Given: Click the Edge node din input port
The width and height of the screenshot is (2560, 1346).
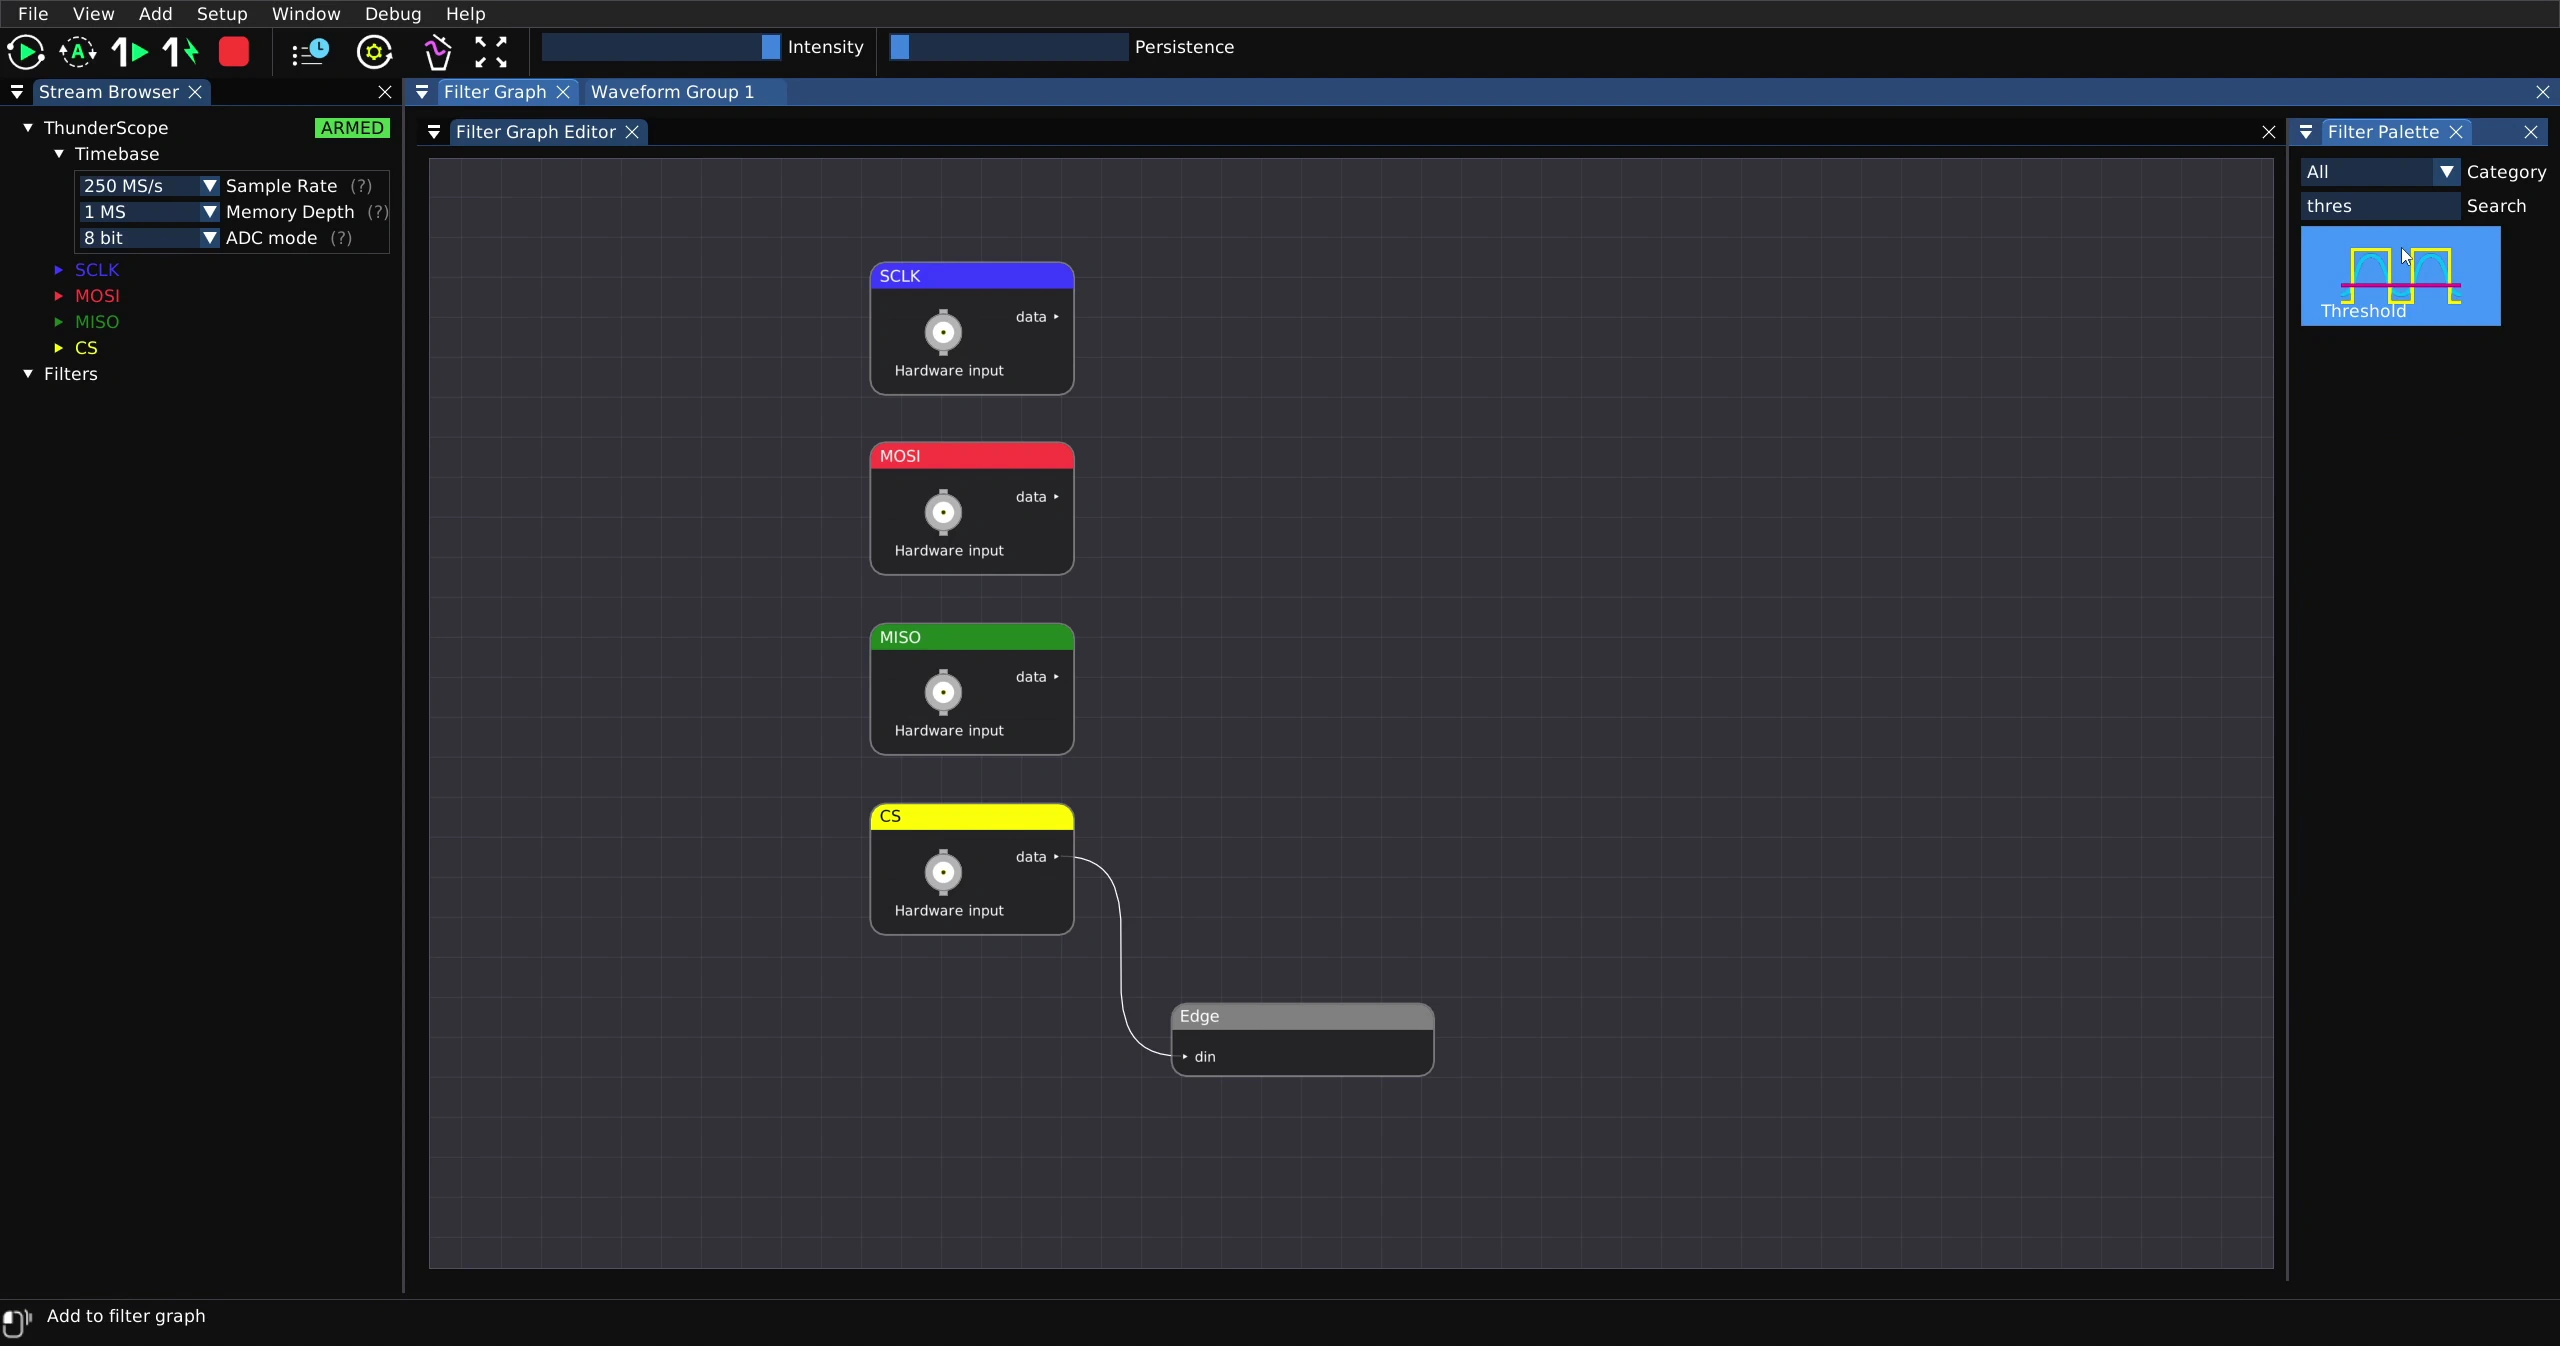Looking at the screenshot, I should [1186, 1057].
